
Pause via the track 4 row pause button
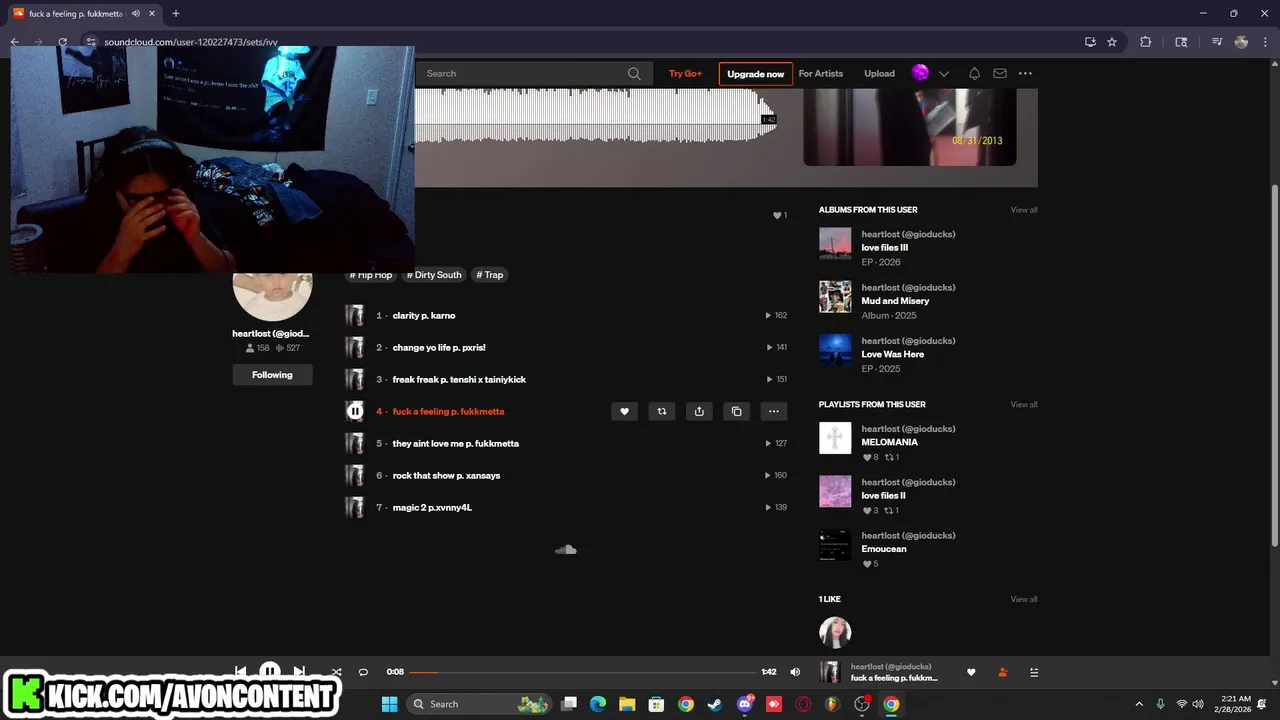coord(355,411)
